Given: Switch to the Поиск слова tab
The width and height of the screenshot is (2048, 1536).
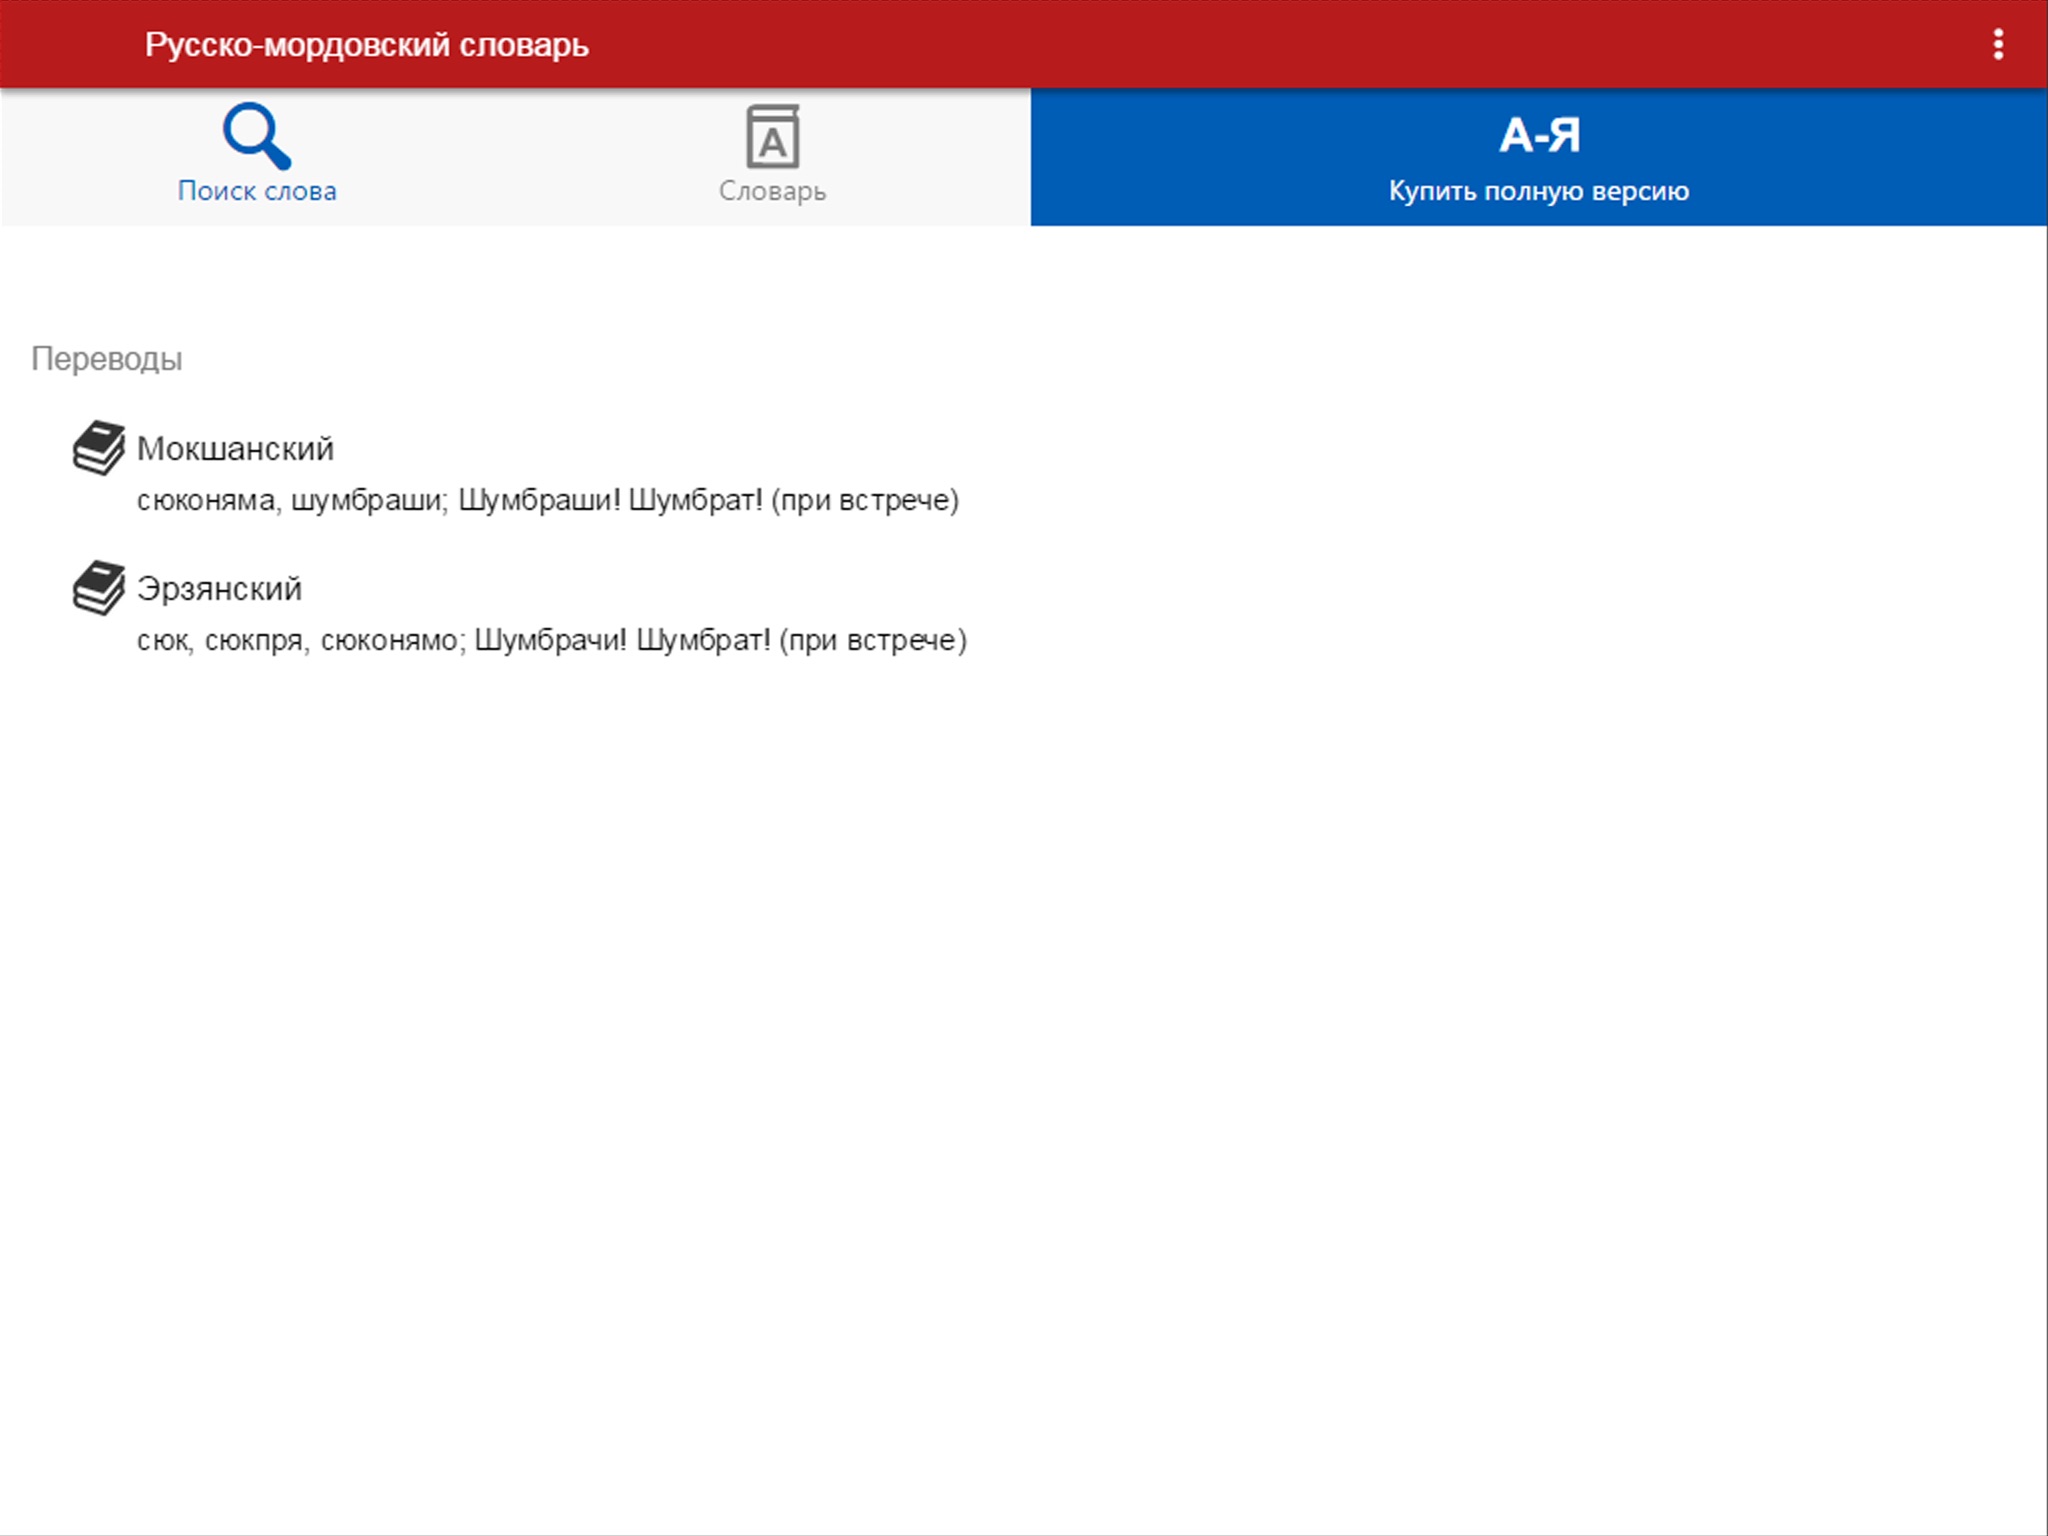Looking at the screenshot, I should point(257,191).
